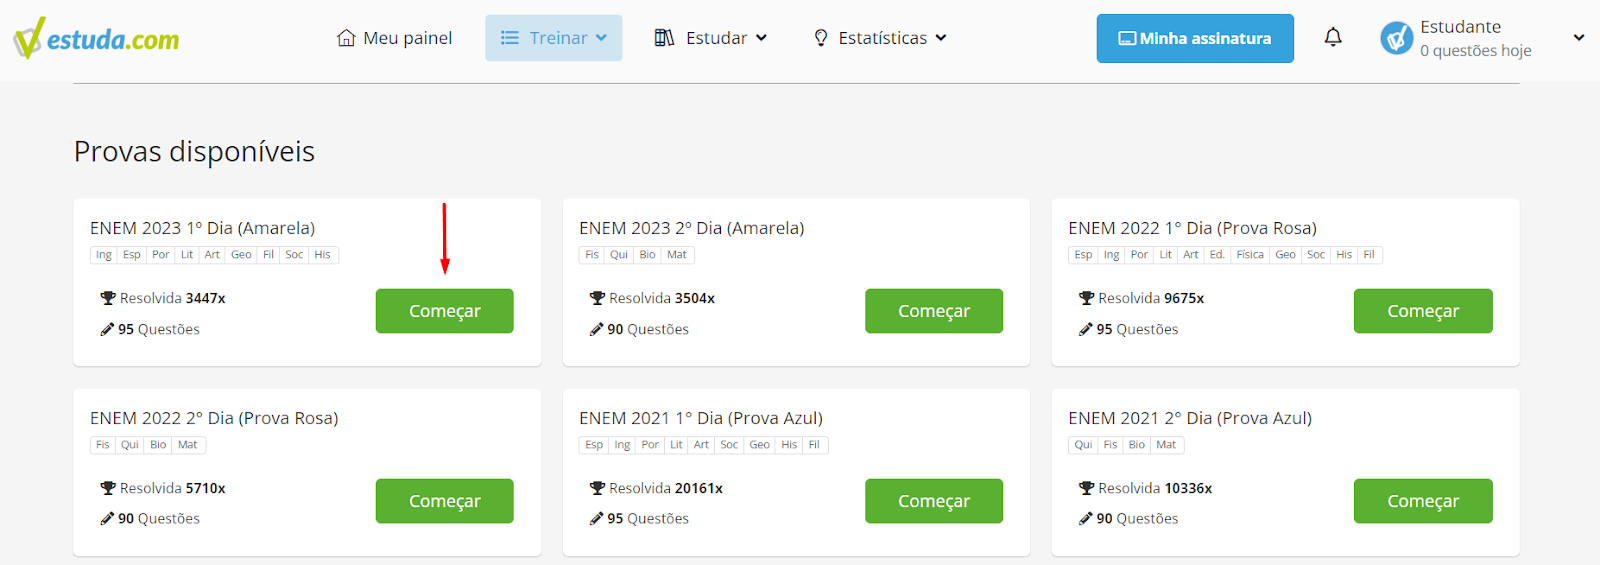Screen dimensions: 1600x565
Task: Select the Mat tag on ENEM 2023 2º Dia
Action: point(677,255)
